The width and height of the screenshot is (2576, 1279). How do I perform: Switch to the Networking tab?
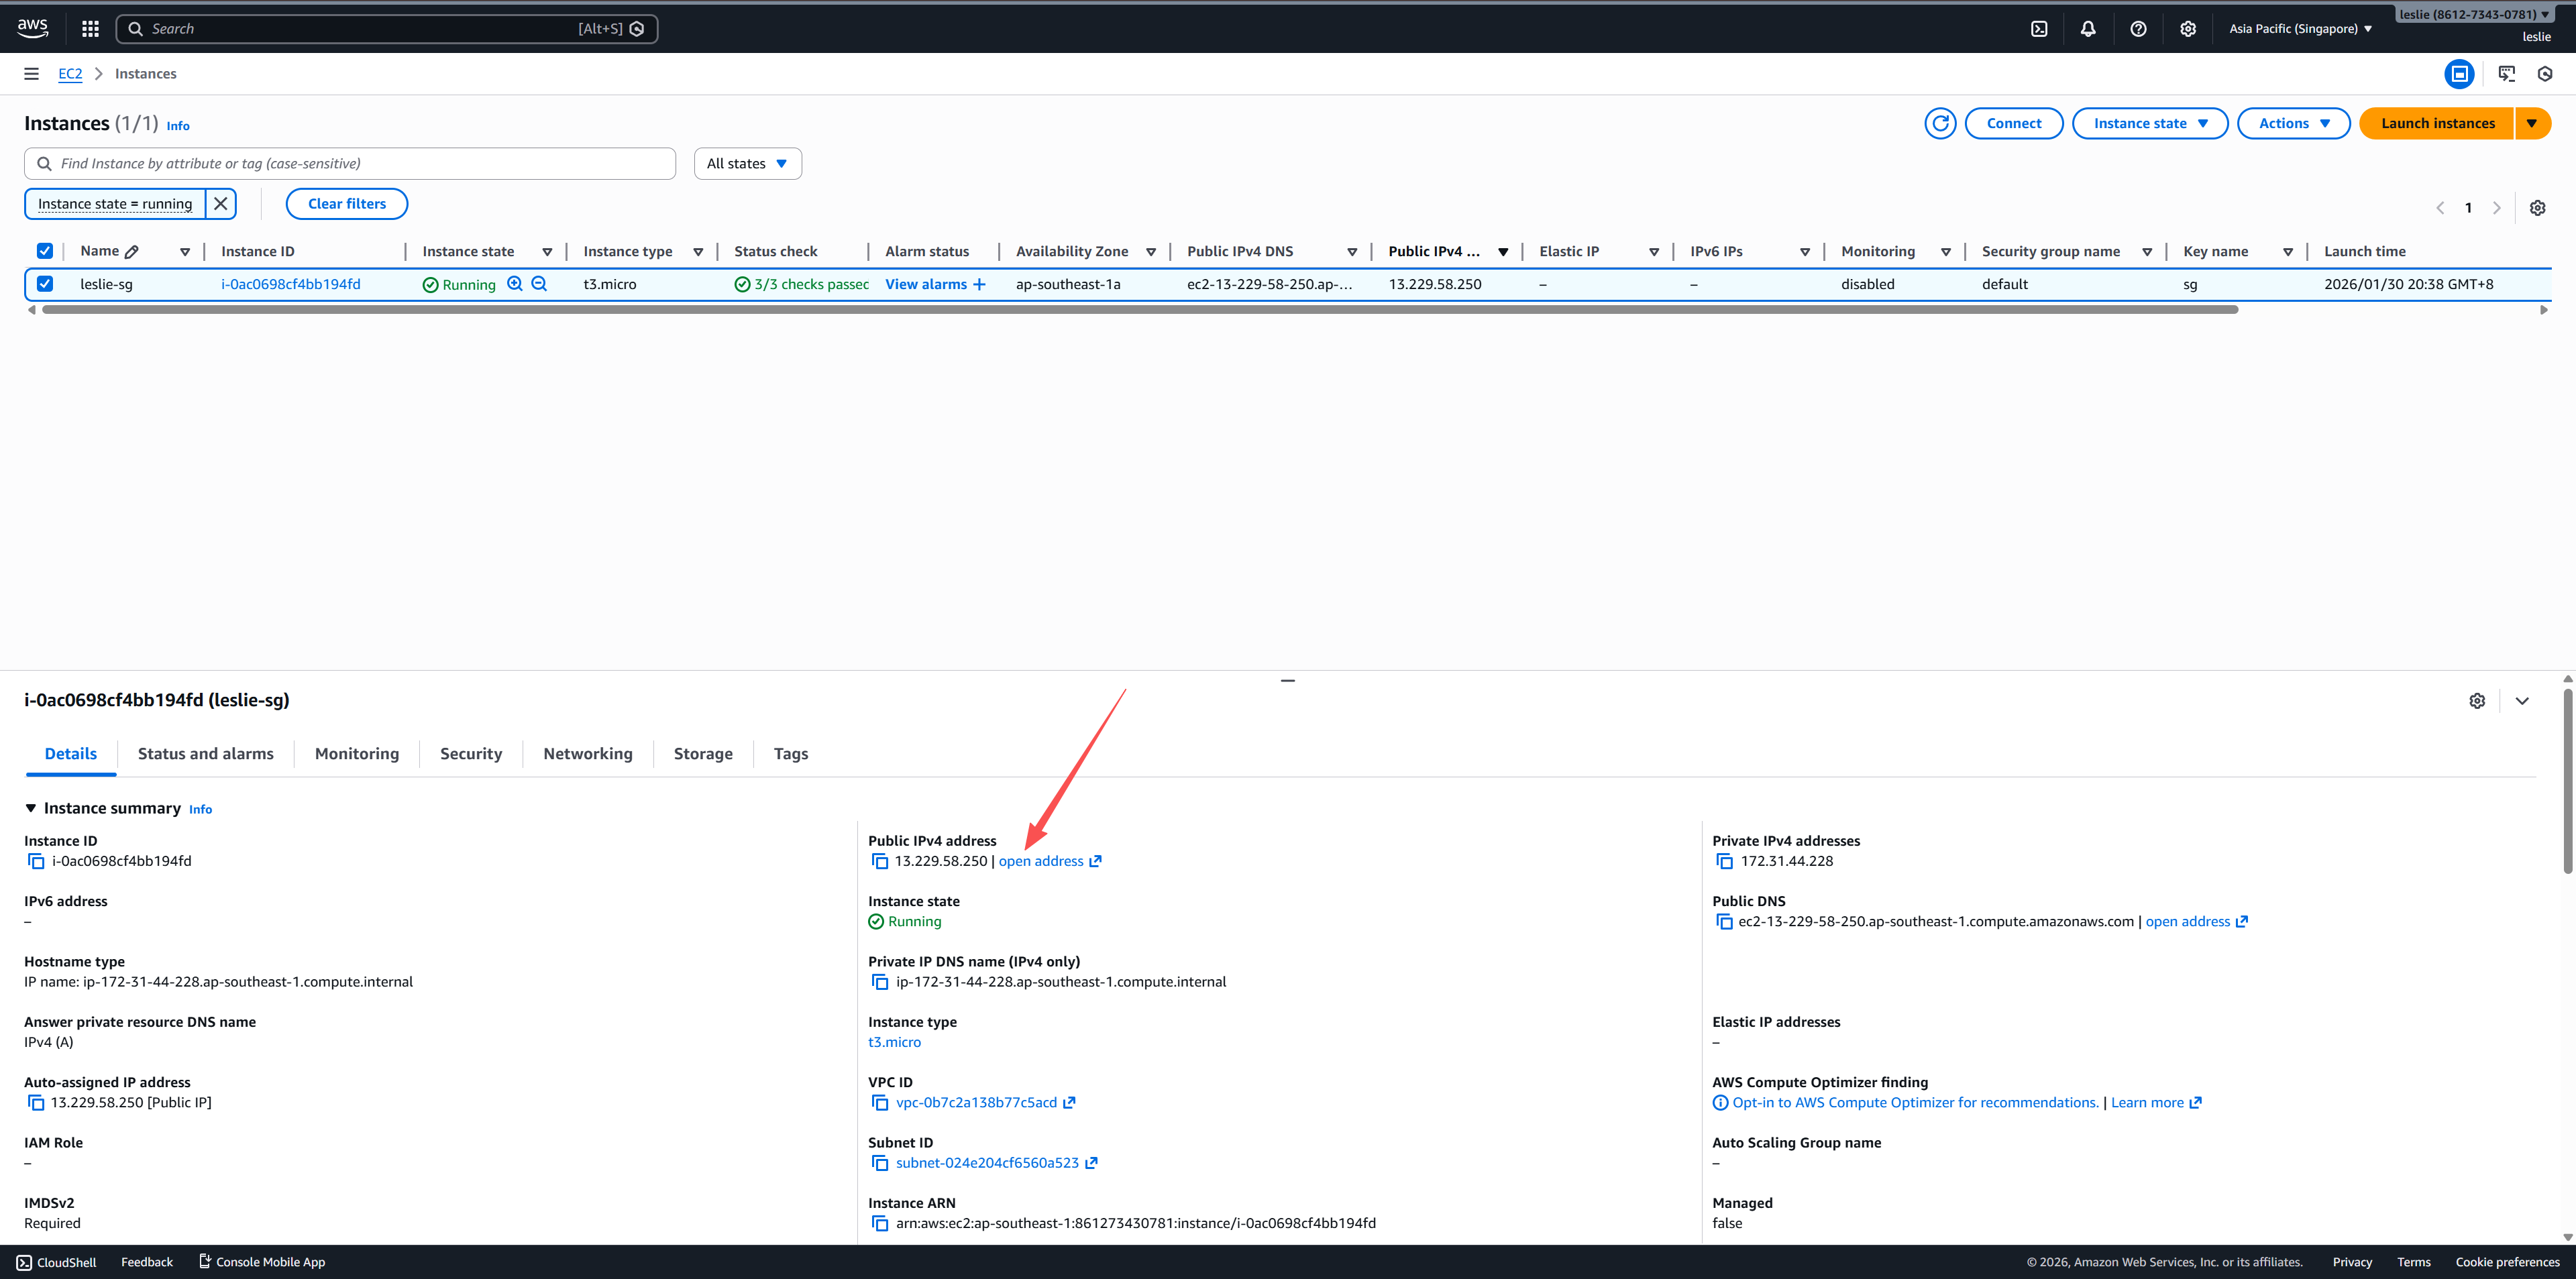tap(587, 754)
